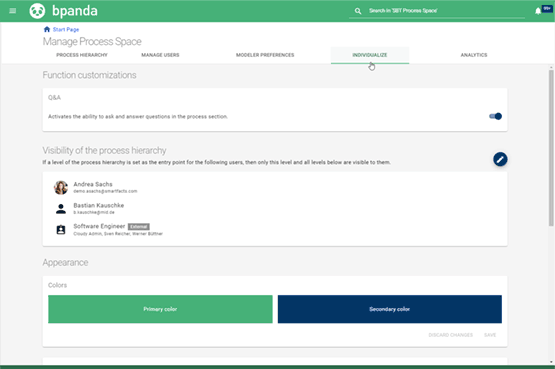The image size is (555, 369).
Task: Click Andrea Sachs' avatar photo
Action: (x=61, y=188)
